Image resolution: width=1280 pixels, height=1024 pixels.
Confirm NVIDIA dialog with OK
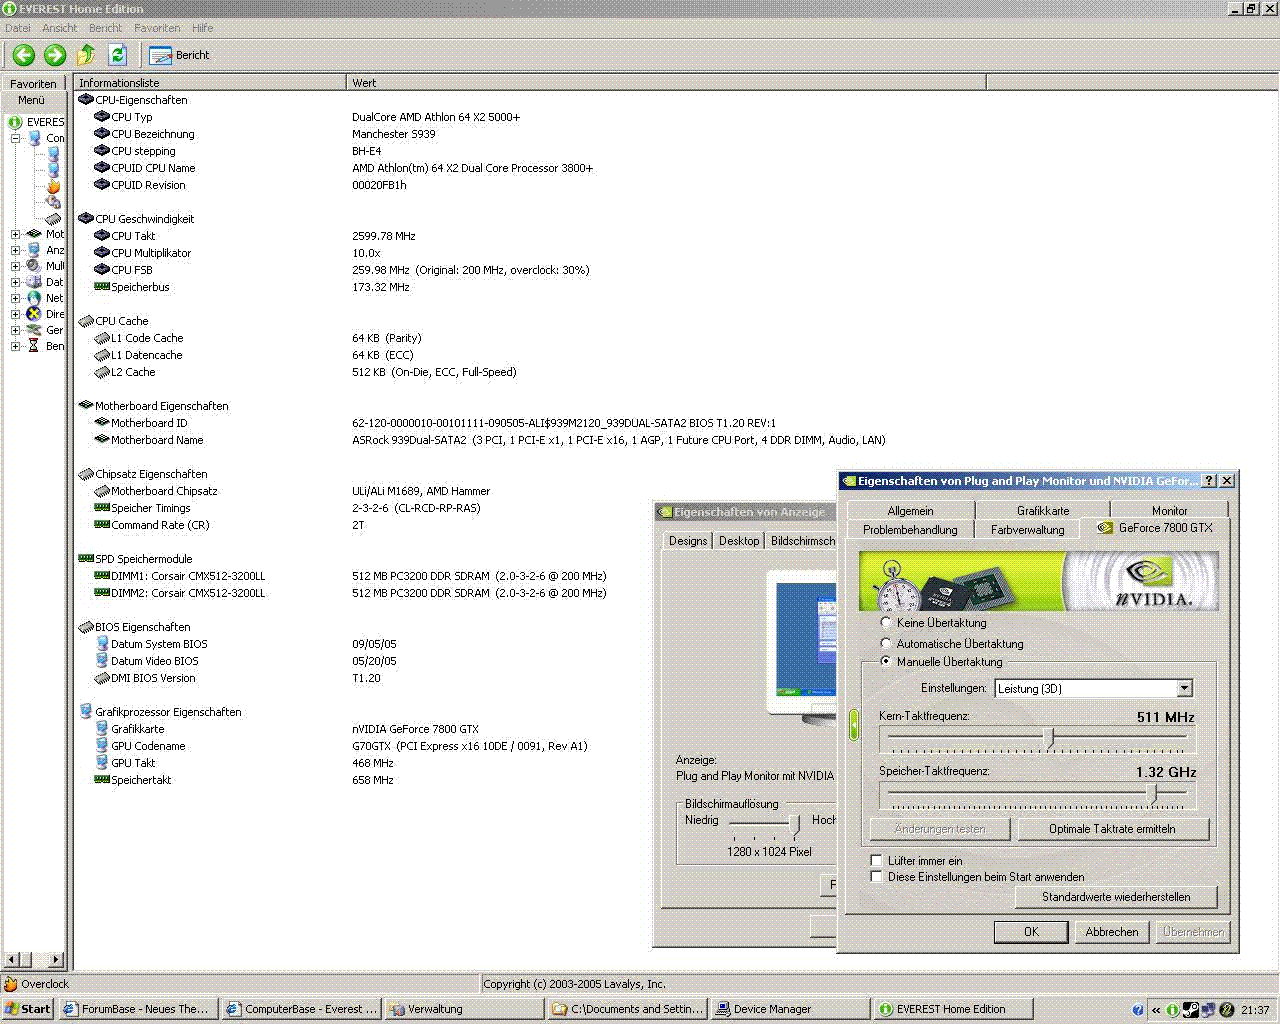tap(1031, 931)
